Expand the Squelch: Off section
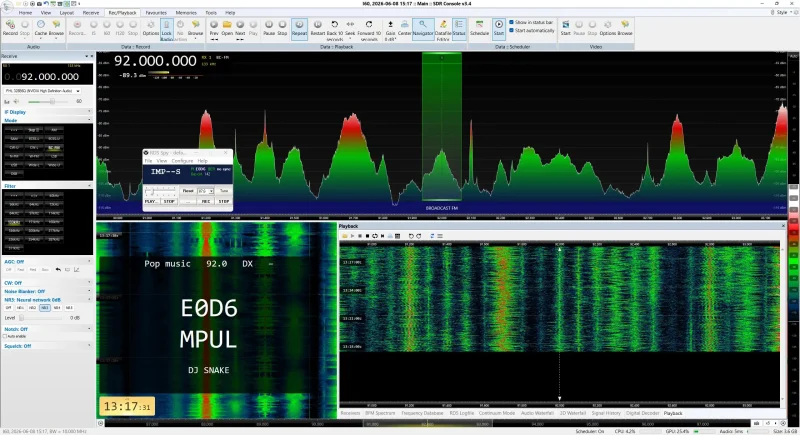Image resolution: width=800 pixels, height=435 pixels. click(89, 346)
